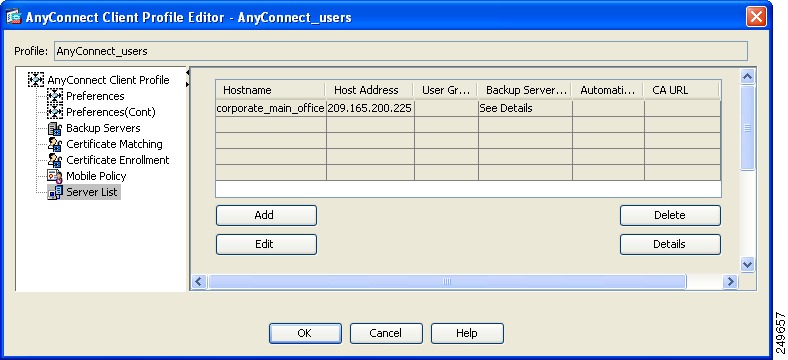Image resolution: width=788 pixels, height=360 pixels.
Task: Confirm with the OK button
Action: point(305,333)
